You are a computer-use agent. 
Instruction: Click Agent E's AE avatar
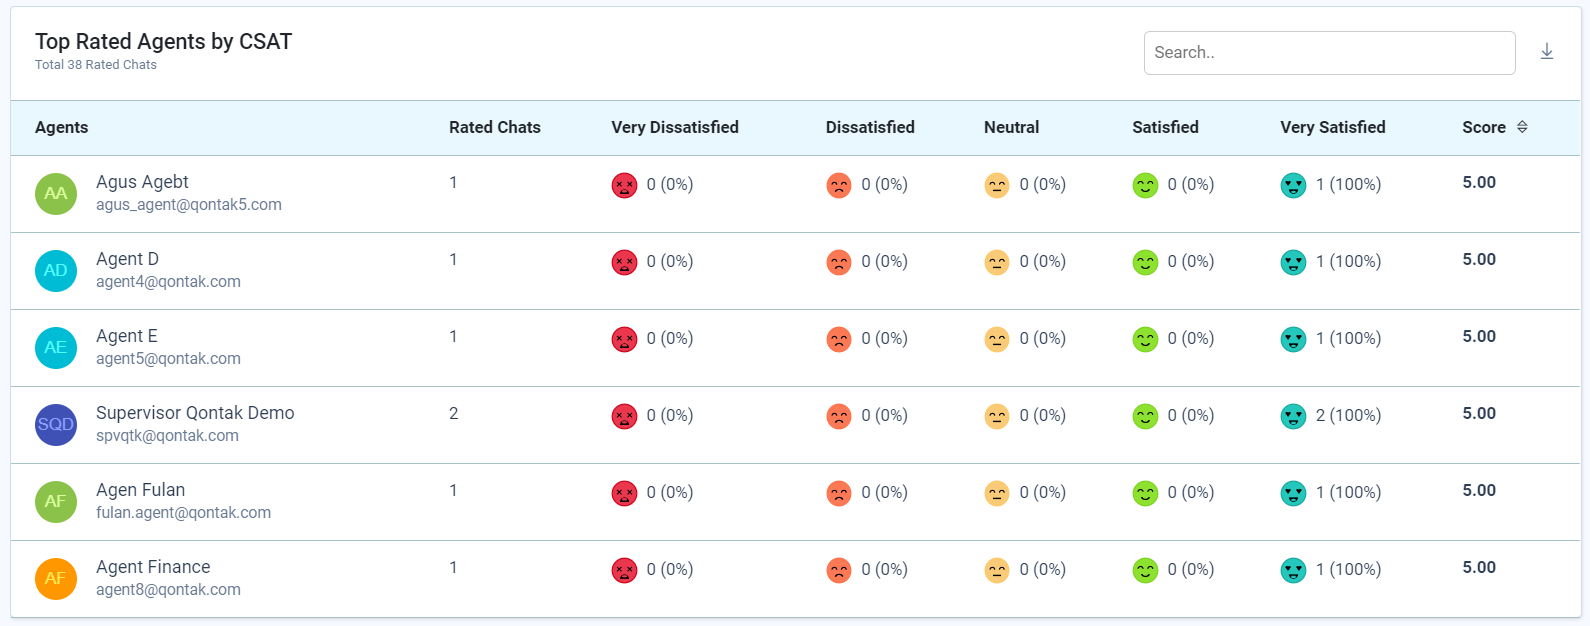[x=56, y=348]
